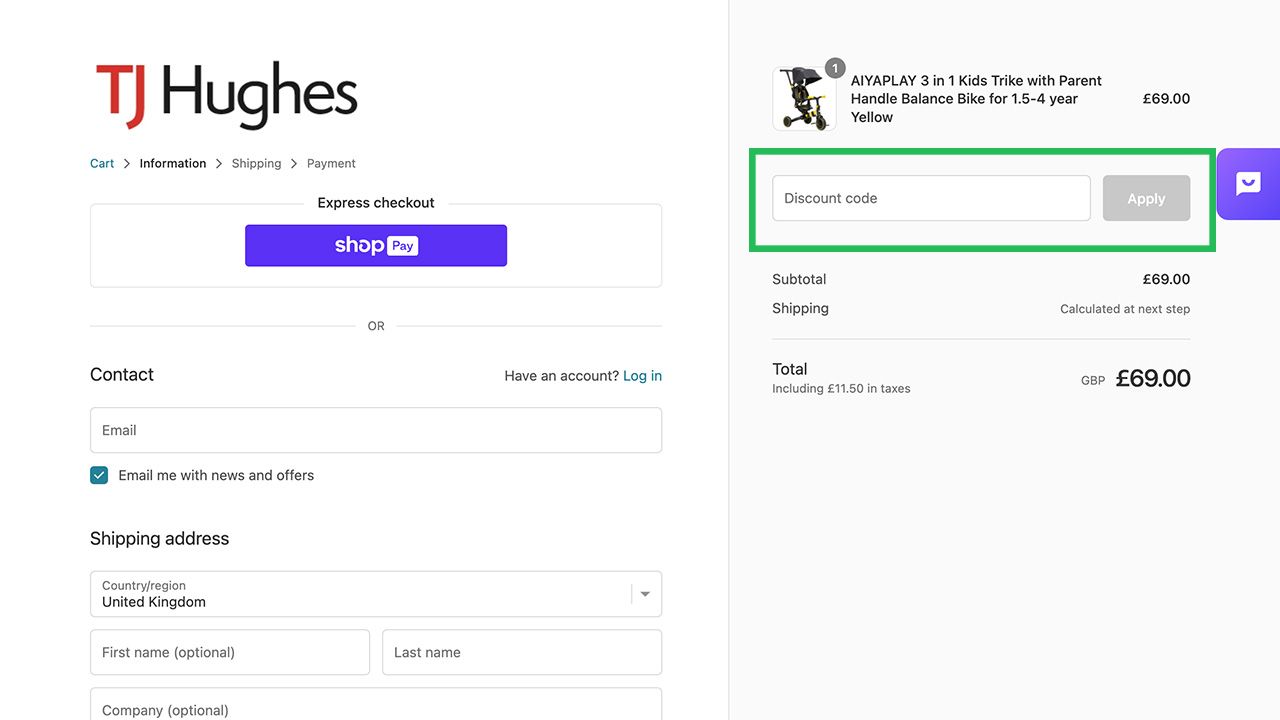Focus the Last name field

(522, 652)
